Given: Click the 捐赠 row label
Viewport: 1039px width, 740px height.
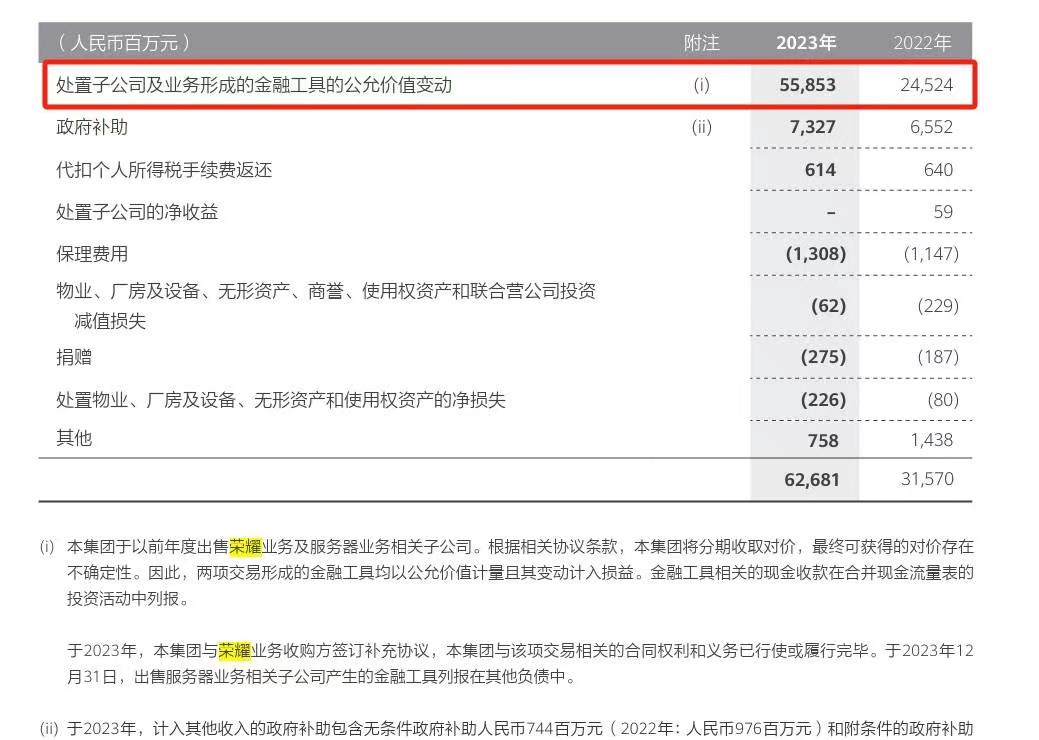Looking at the screenshot, I should (x=74, y=357).
